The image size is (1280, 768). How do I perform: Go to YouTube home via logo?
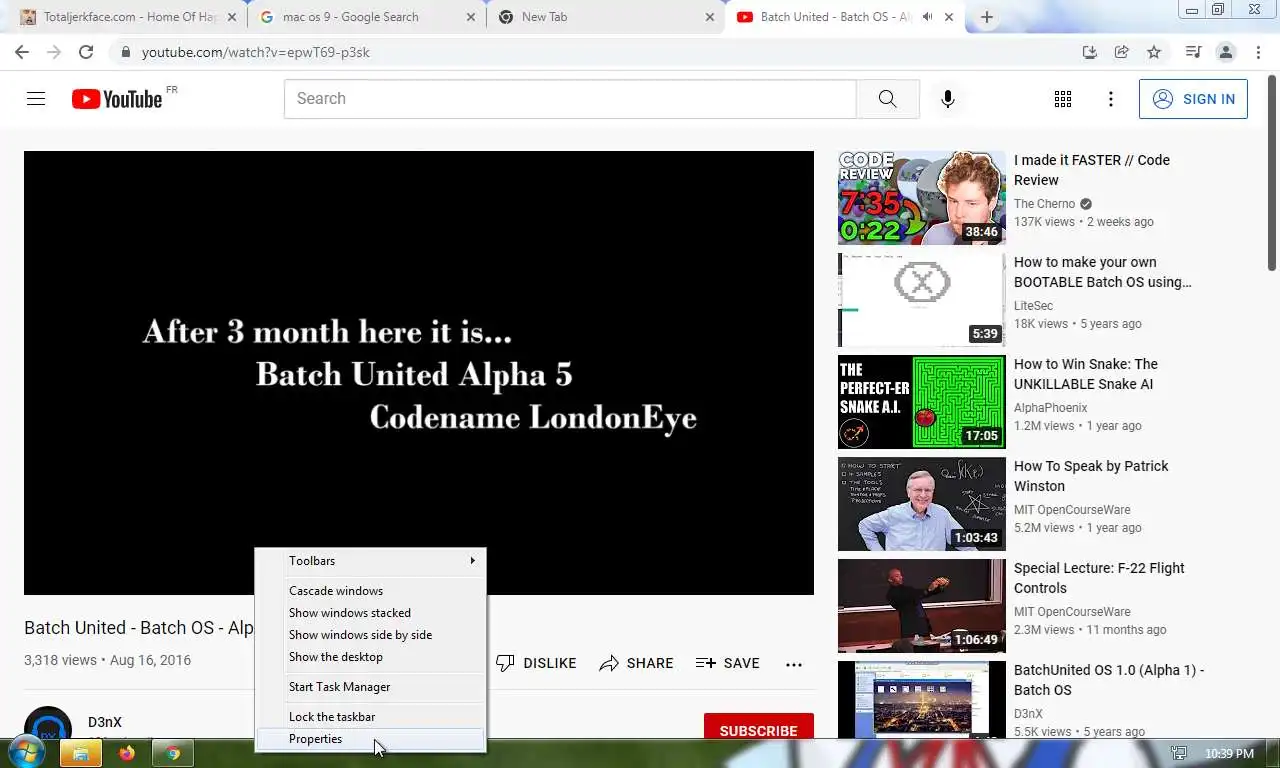117,99
